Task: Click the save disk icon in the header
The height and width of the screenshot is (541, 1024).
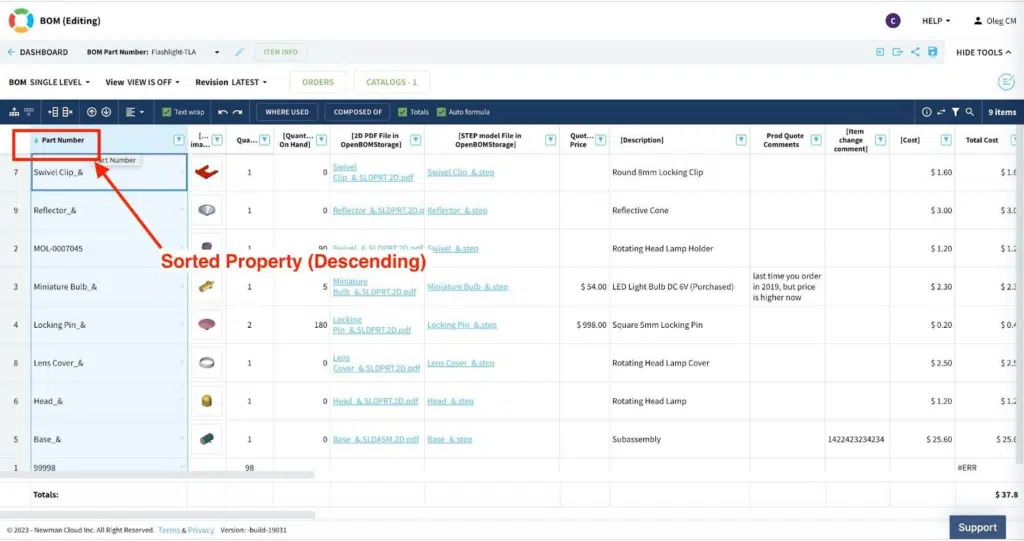Action: point(933,52)
